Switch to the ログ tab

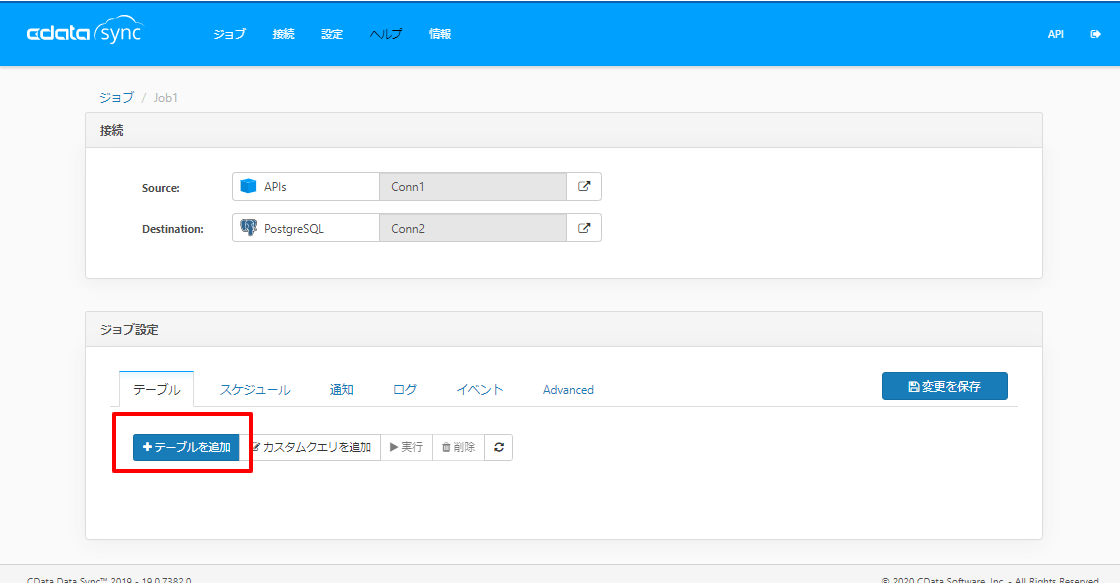tap(405, 389)
